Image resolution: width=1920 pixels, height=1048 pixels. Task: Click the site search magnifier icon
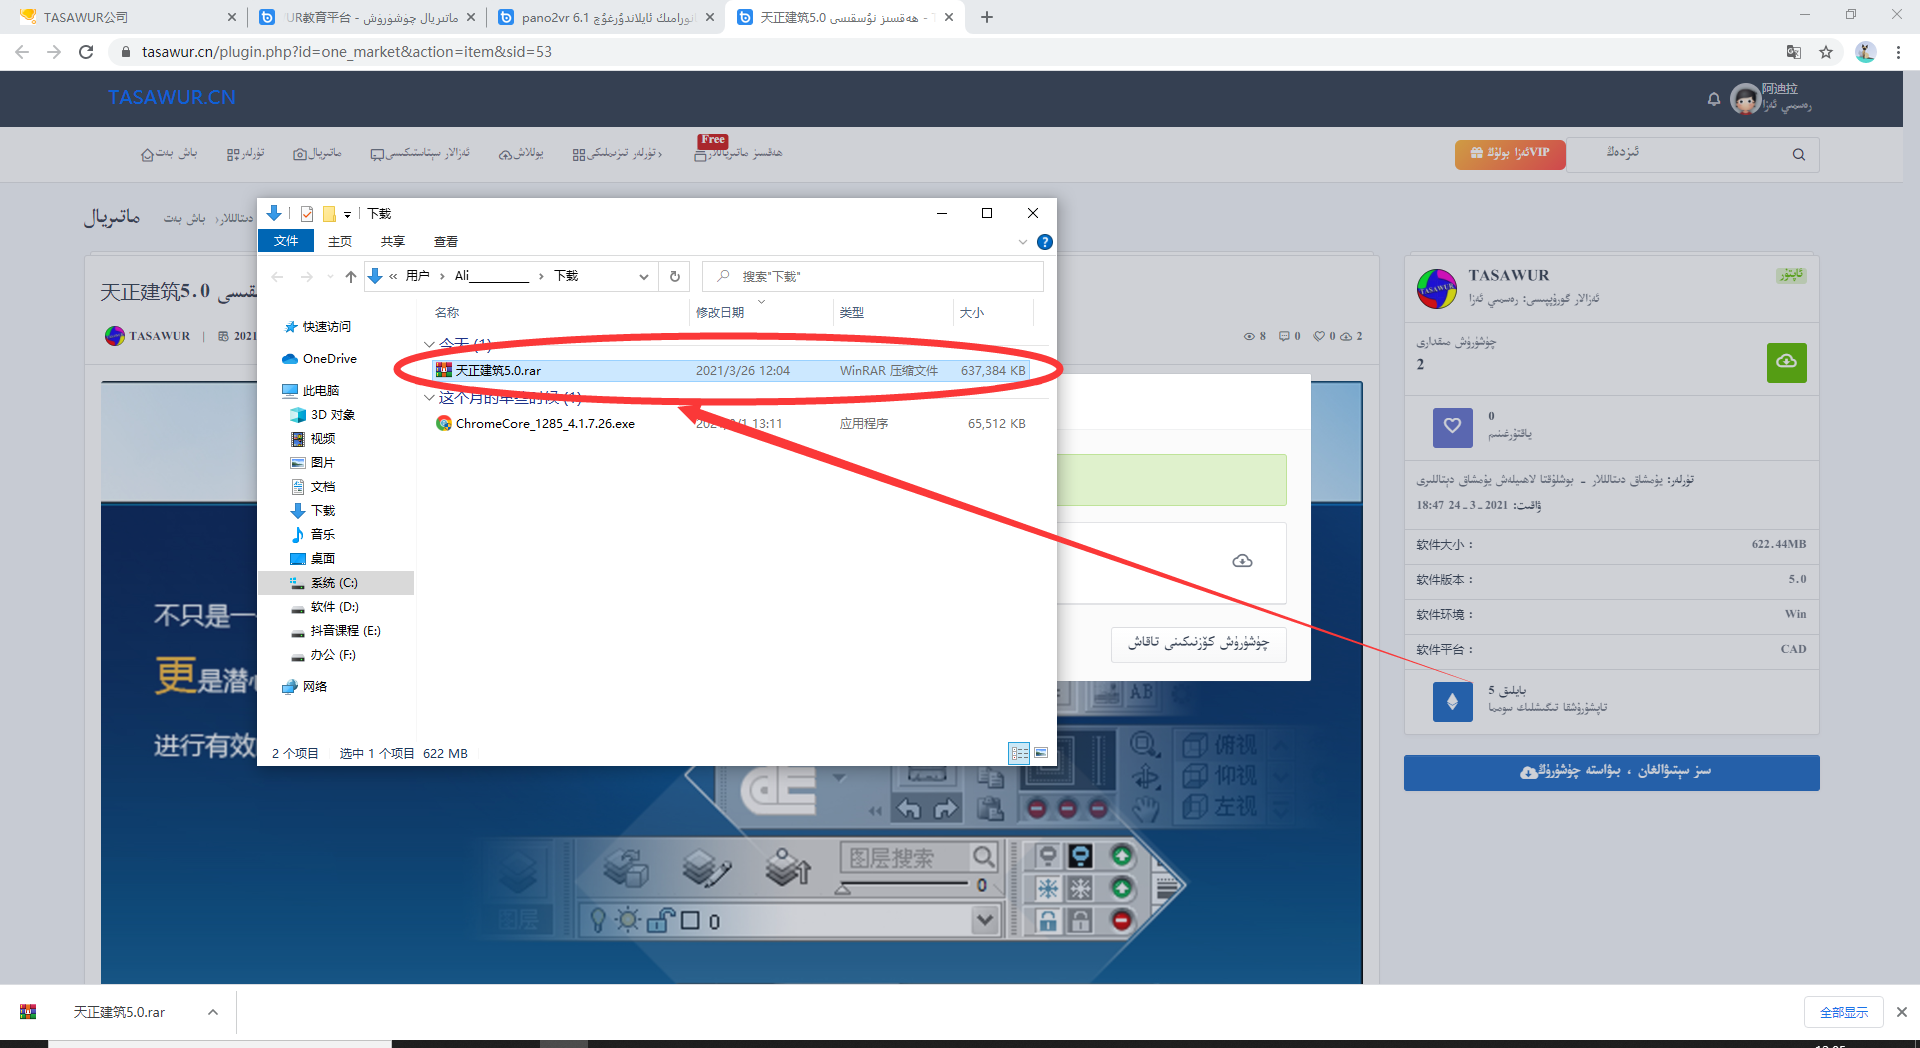tap(1798, 154)
